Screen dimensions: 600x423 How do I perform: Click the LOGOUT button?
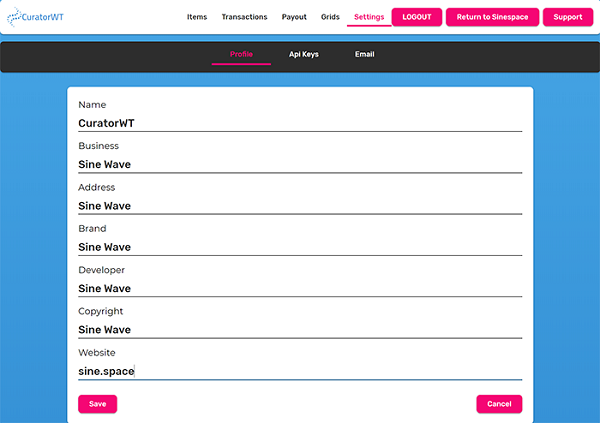point(417,17)
